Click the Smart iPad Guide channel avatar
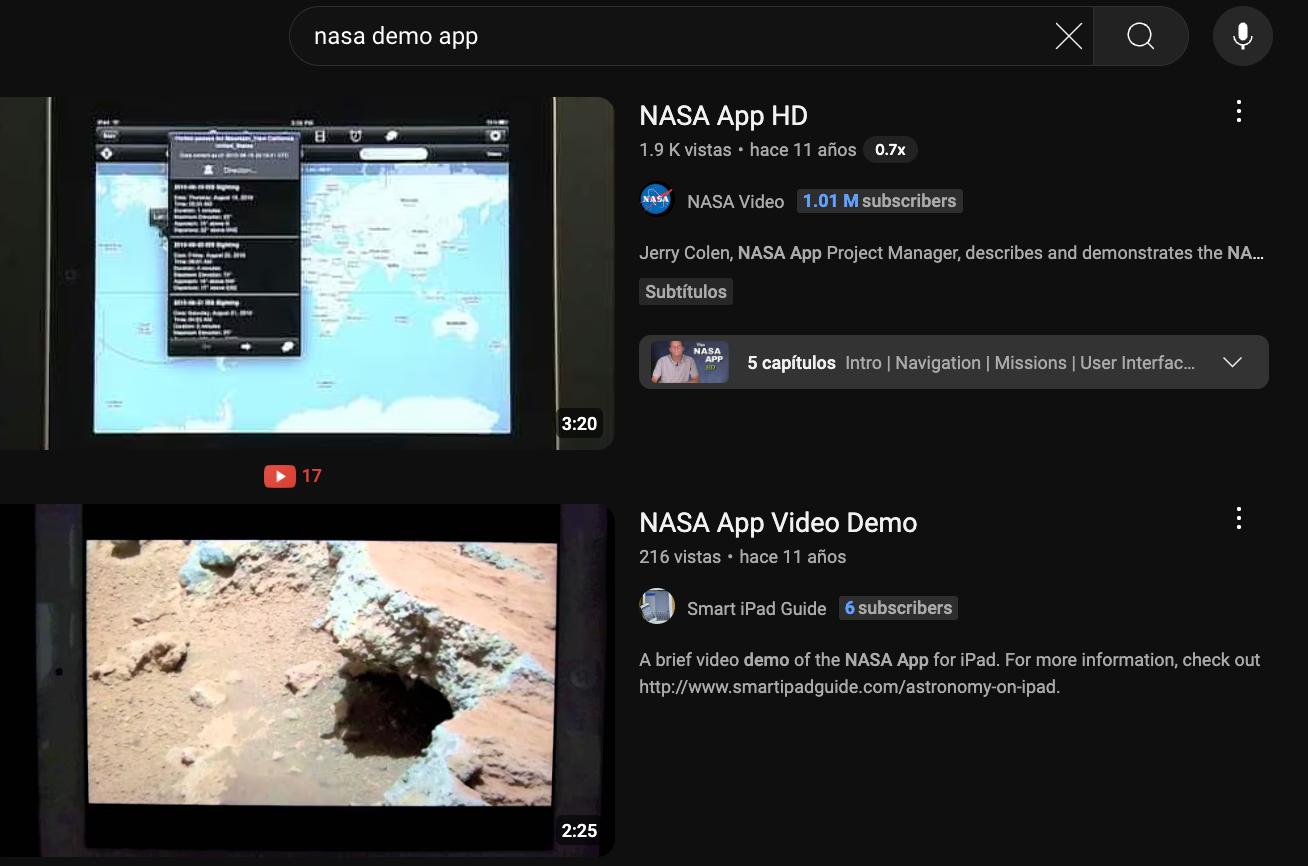Viewport: 1308px width, 866px height. tap(656, 607)
